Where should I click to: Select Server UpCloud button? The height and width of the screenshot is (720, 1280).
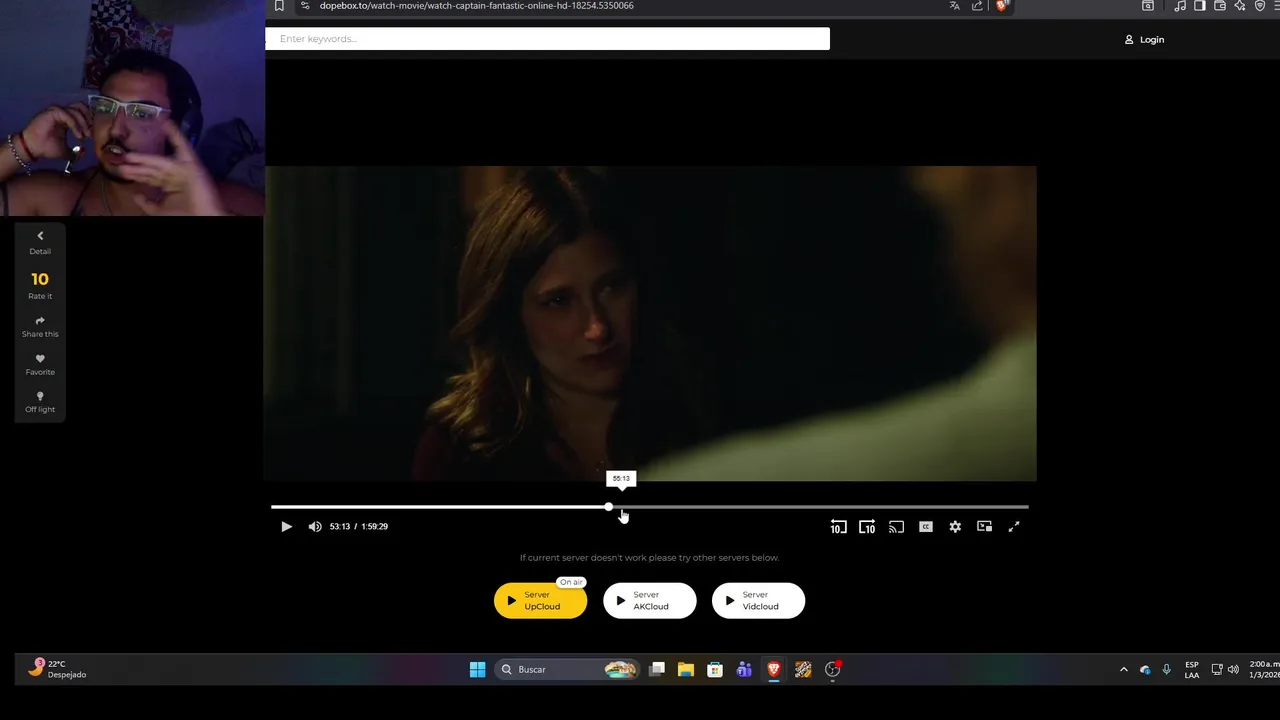(540, 601)
